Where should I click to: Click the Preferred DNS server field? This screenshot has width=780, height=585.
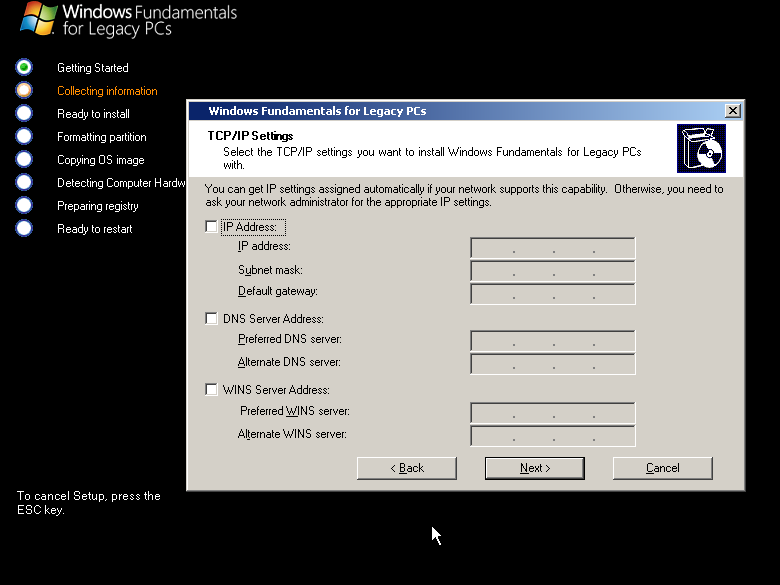[x=553, y=341]
